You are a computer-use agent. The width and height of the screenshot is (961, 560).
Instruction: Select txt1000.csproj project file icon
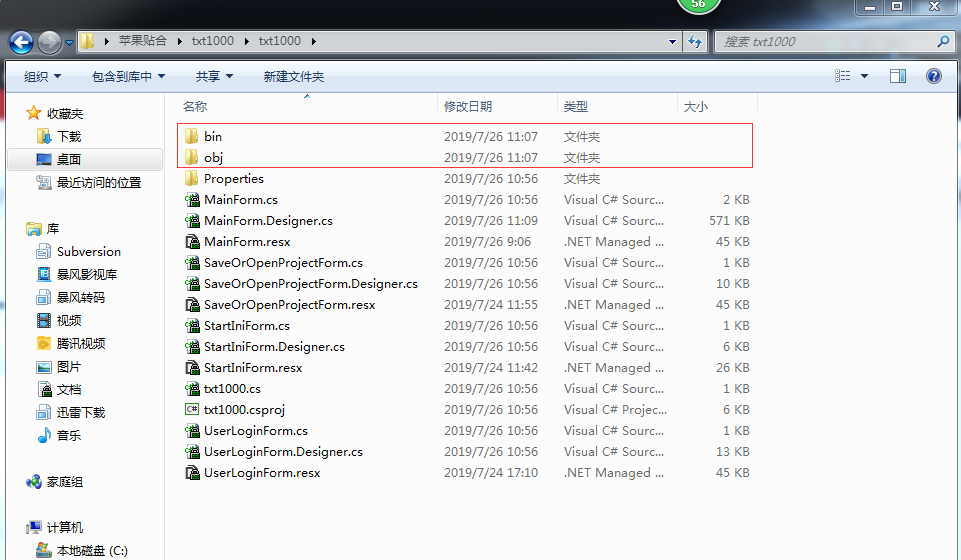point(192,409)
